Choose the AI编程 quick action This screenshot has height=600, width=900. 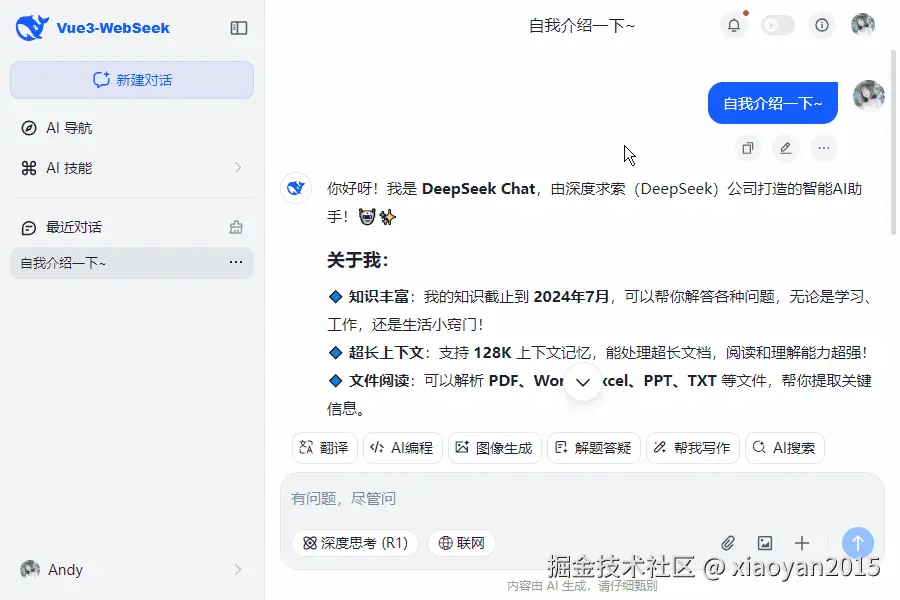[402, 448]
